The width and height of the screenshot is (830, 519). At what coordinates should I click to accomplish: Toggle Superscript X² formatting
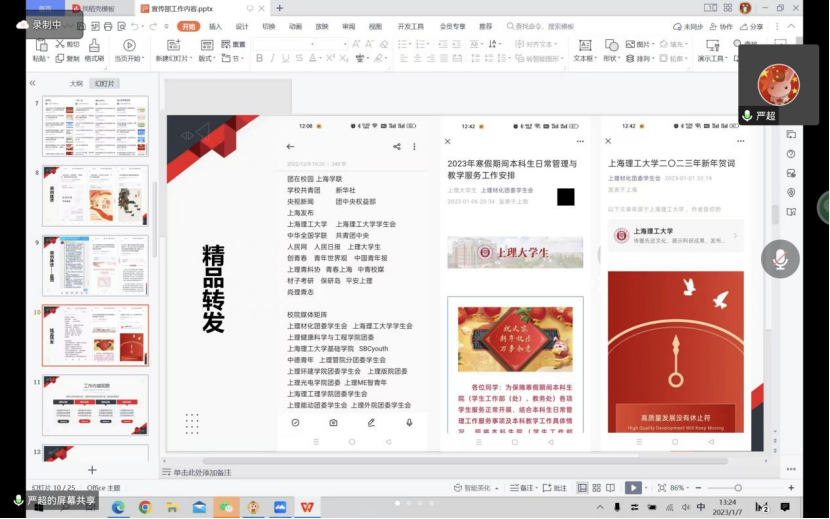click(330, 58)
